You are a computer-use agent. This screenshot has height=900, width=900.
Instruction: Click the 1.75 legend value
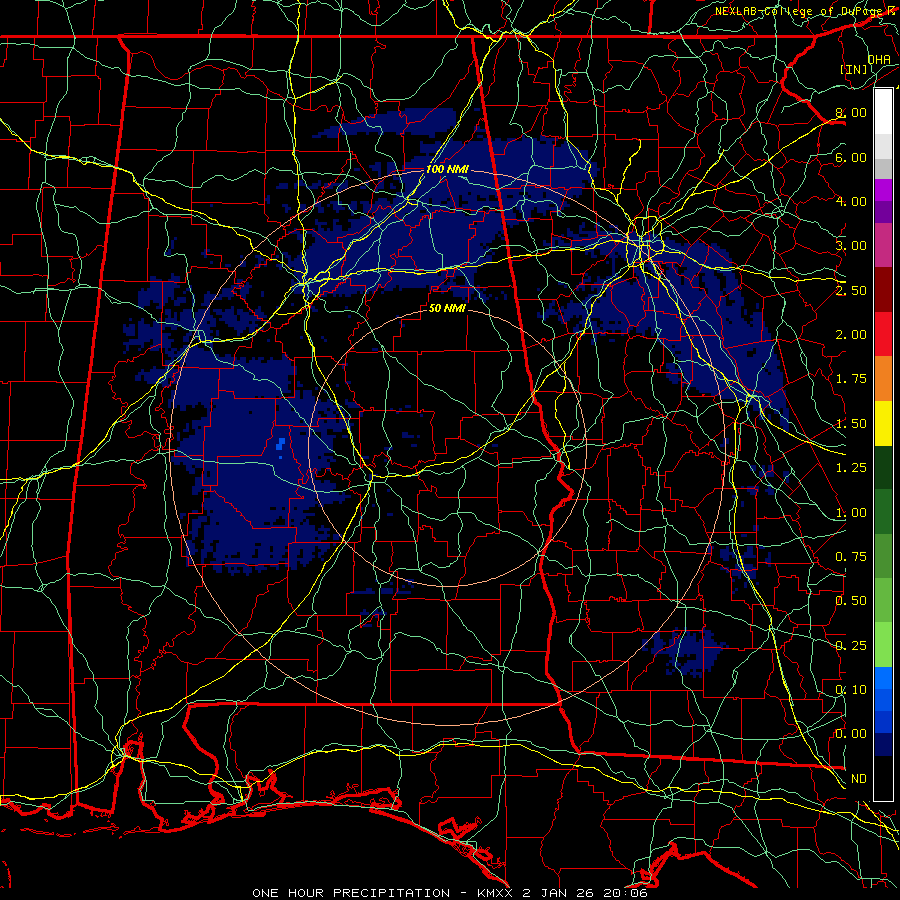pyautogui.click(x=851, y=379)
